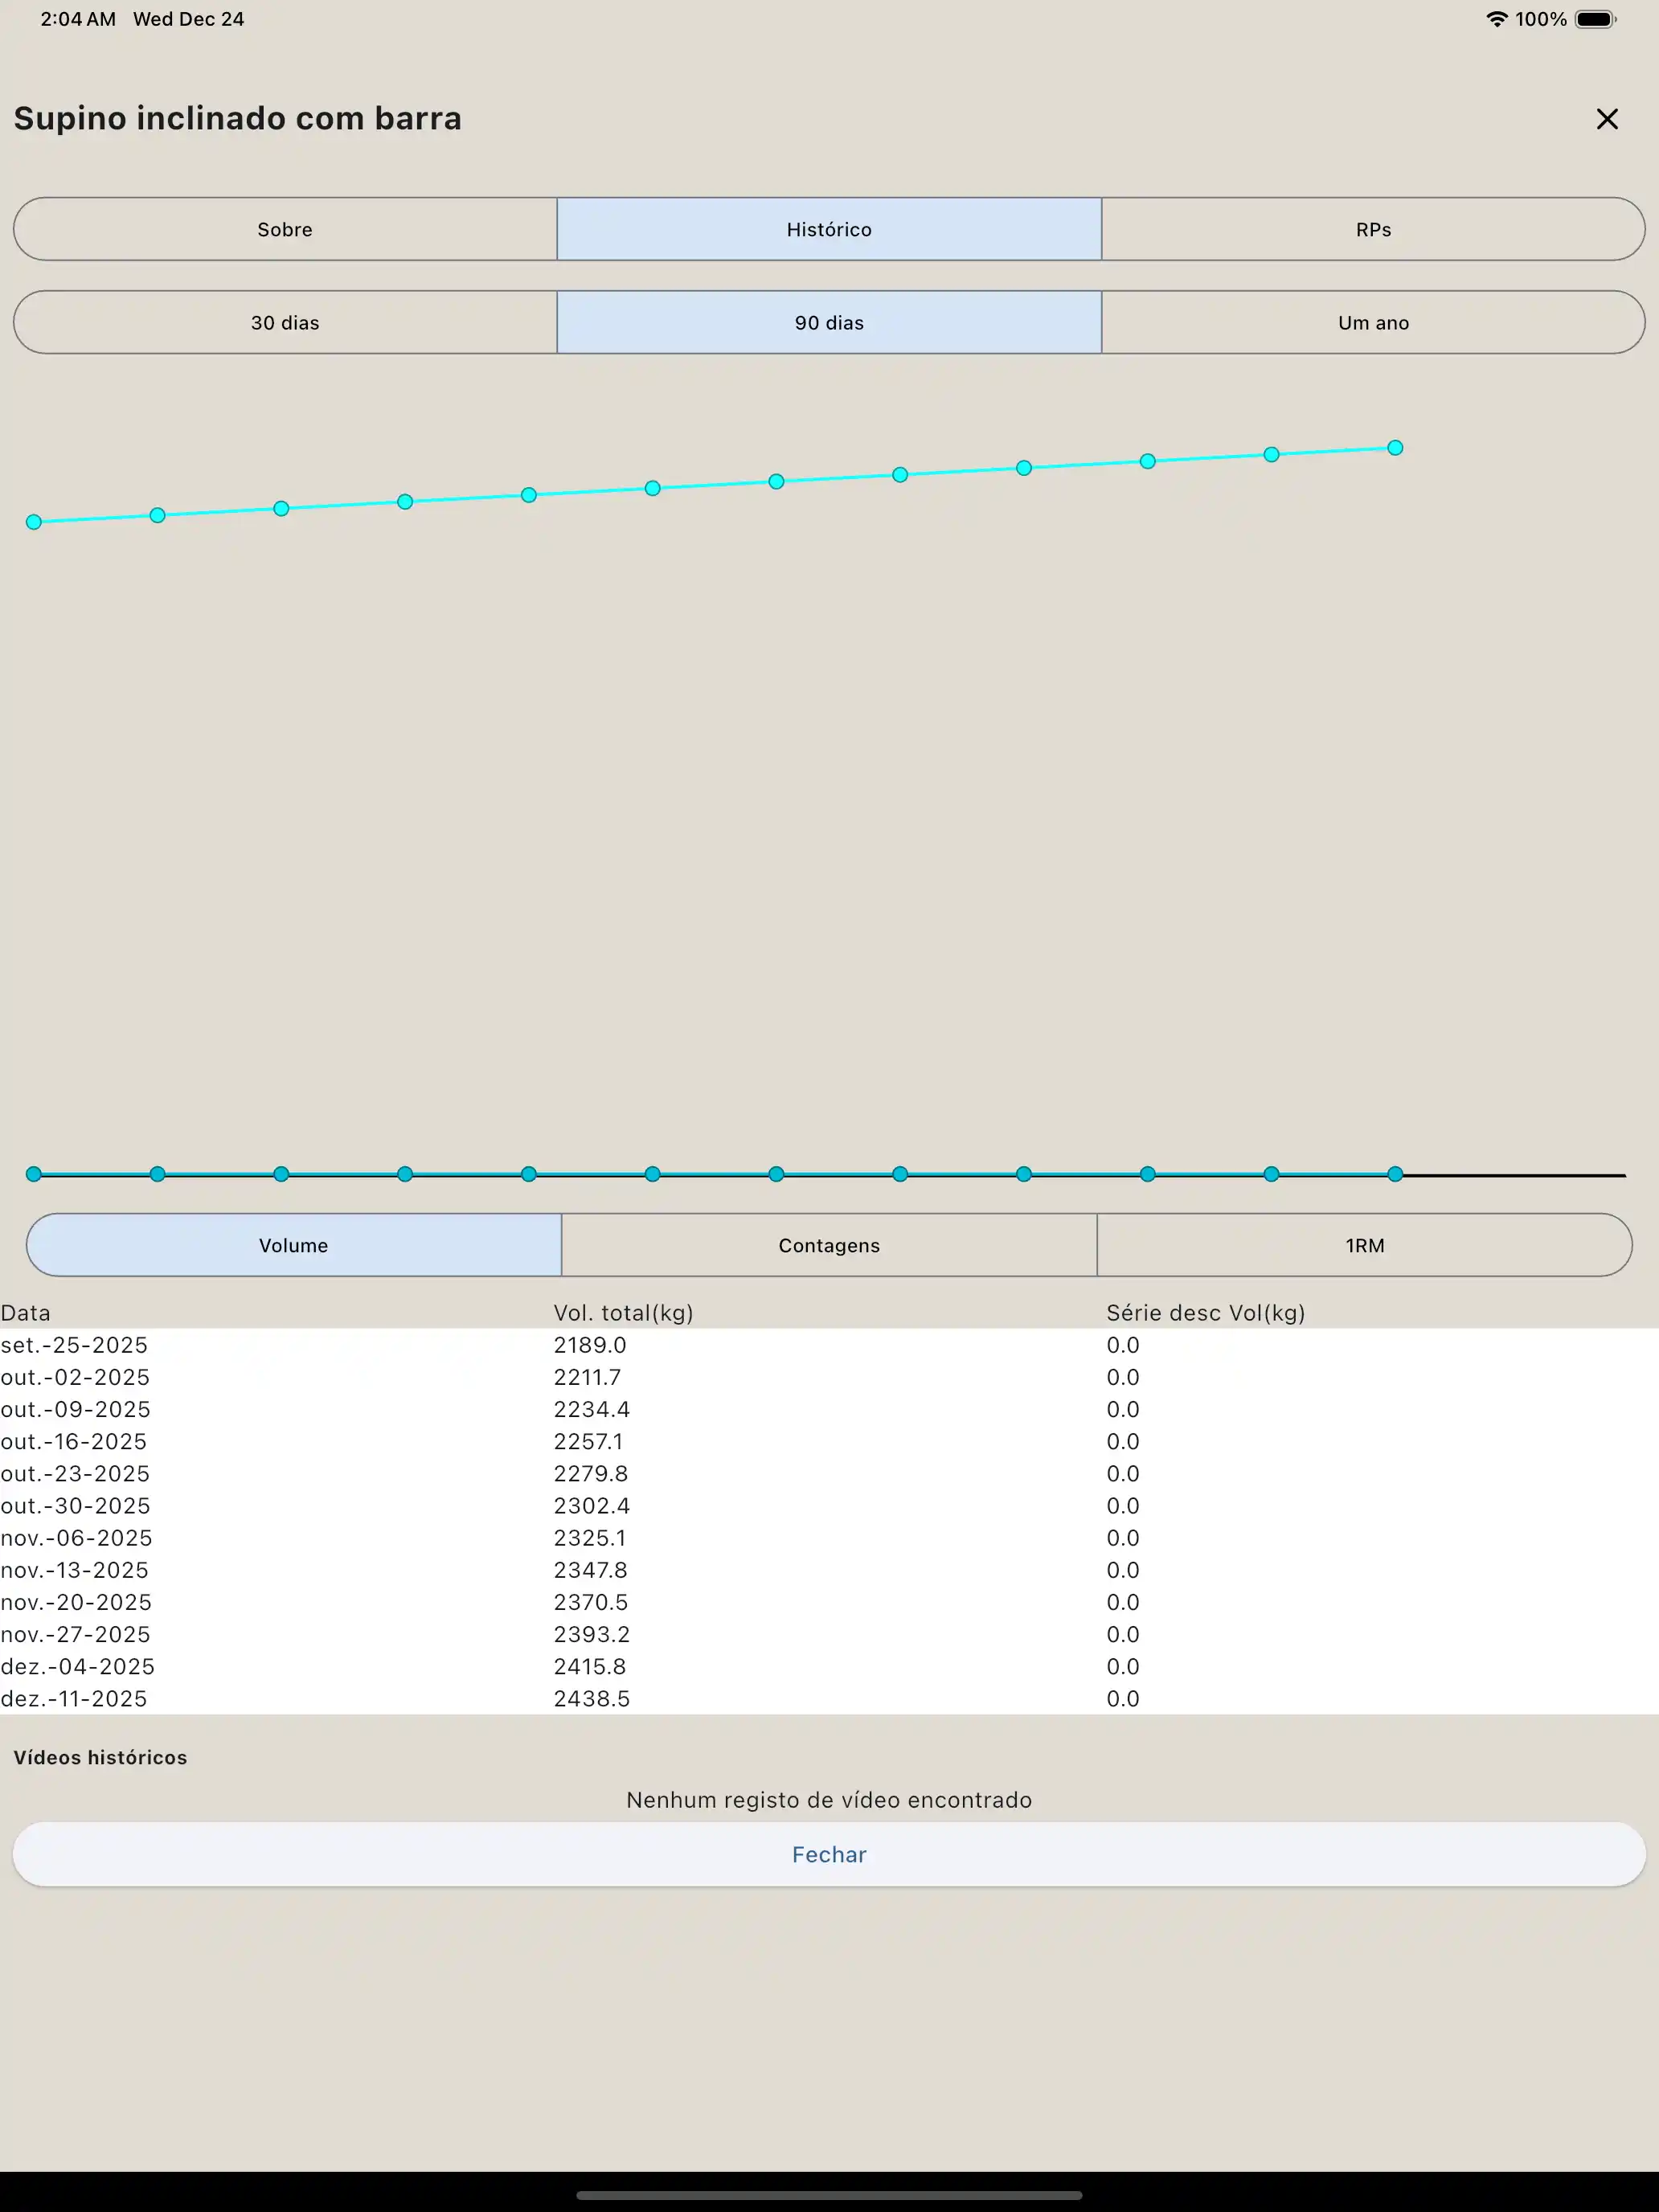Select the 30 dias range

[285, 322]
